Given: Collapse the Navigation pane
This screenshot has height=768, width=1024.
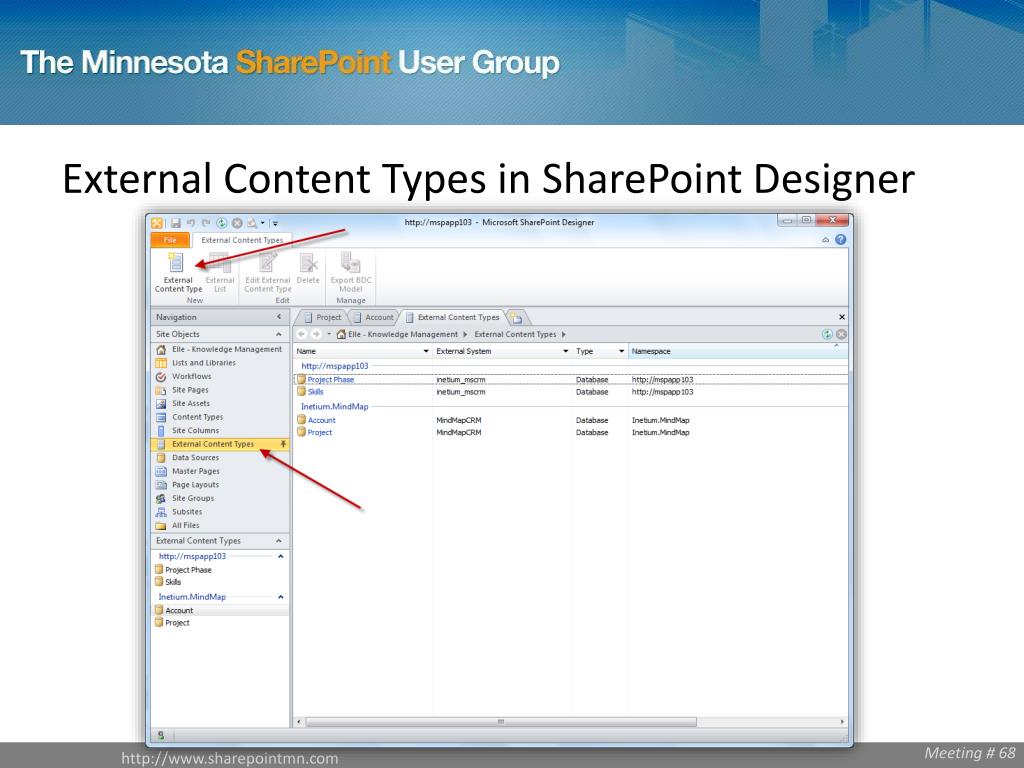Looking at the screenshot, I should 279,317.
